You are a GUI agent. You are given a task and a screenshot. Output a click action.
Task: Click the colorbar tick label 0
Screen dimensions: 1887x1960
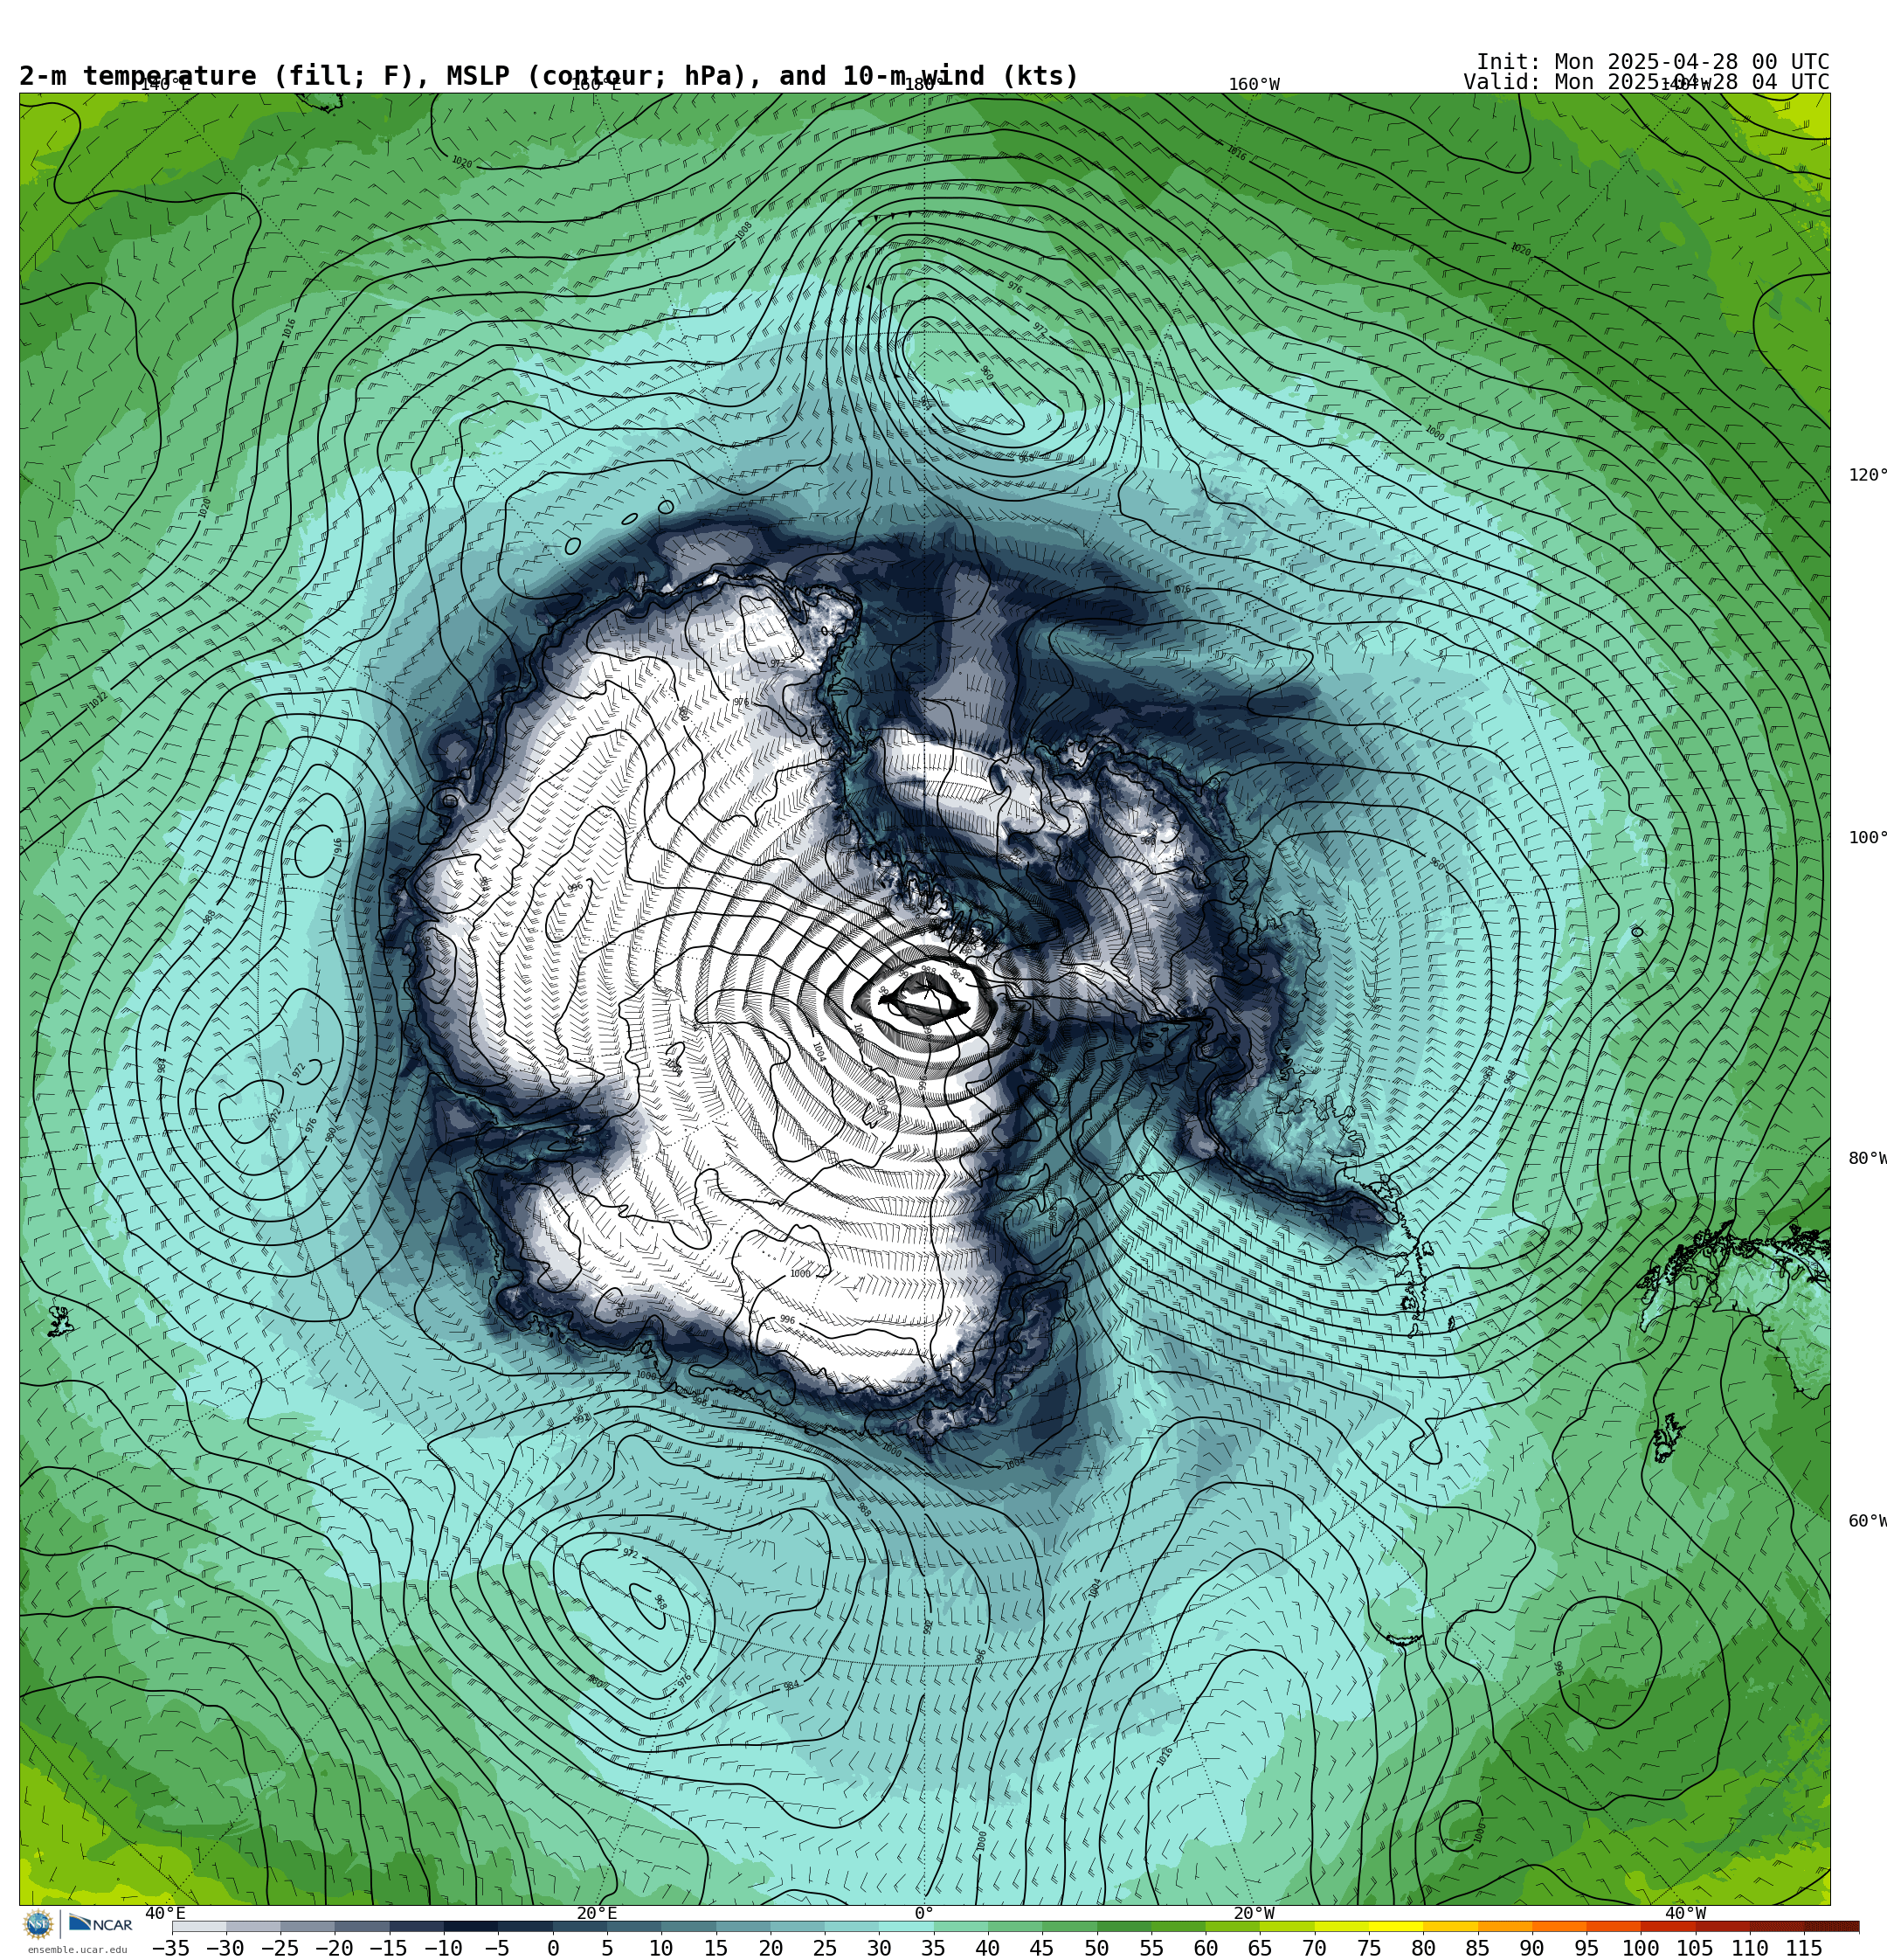pyautogui.click(x=553, y=1948)
